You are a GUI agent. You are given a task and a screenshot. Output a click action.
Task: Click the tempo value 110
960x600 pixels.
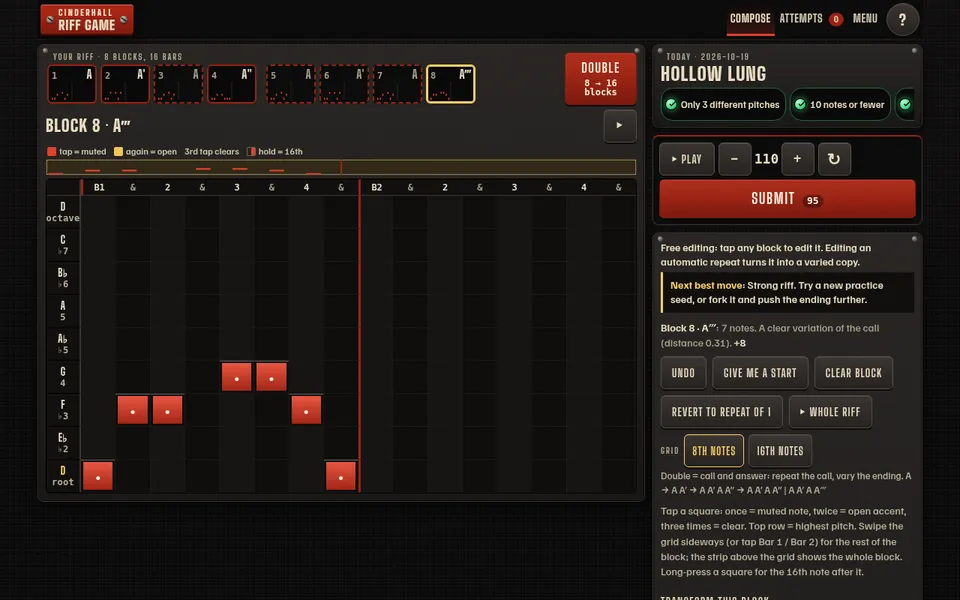766,159
